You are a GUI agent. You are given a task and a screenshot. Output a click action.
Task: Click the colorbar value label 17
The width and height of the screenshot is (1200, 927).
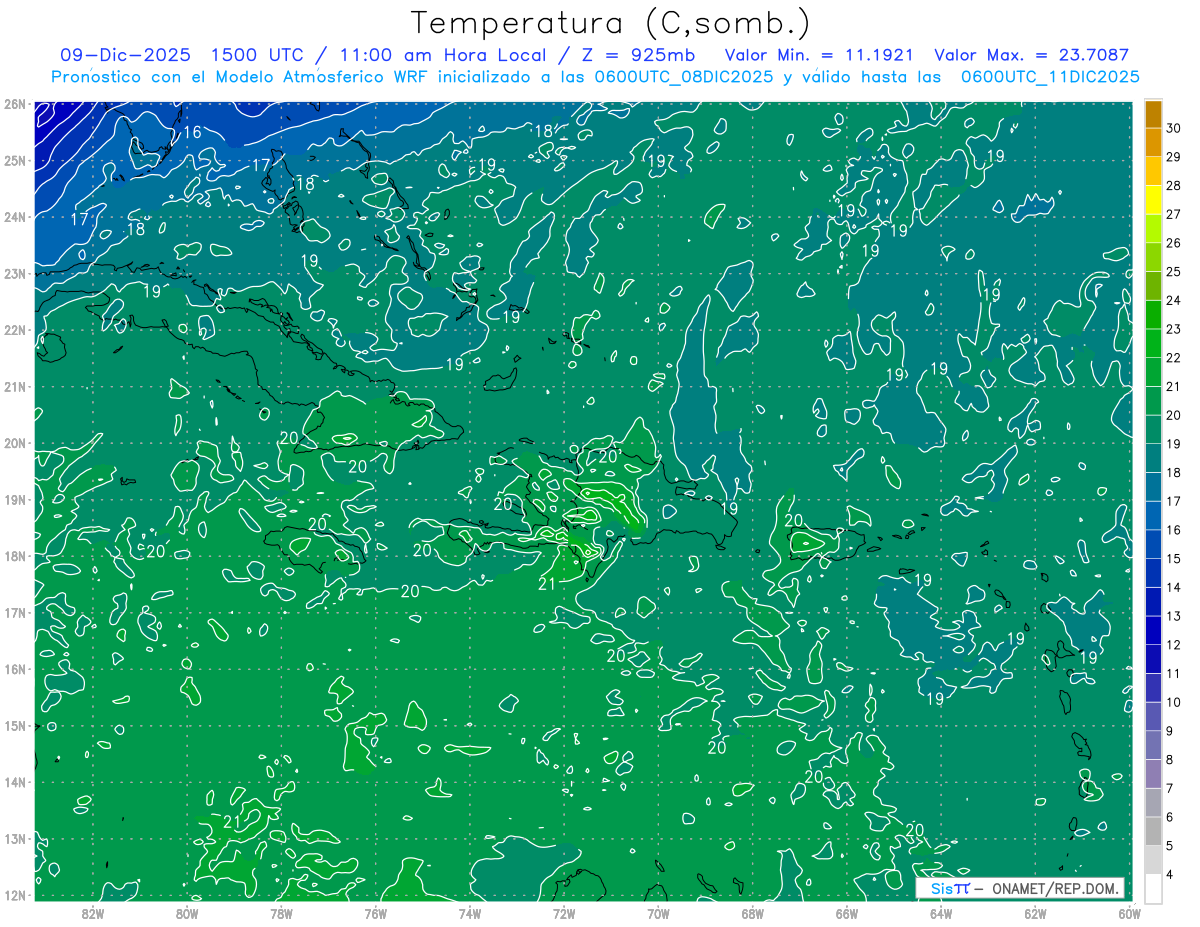click(1173, 501)
